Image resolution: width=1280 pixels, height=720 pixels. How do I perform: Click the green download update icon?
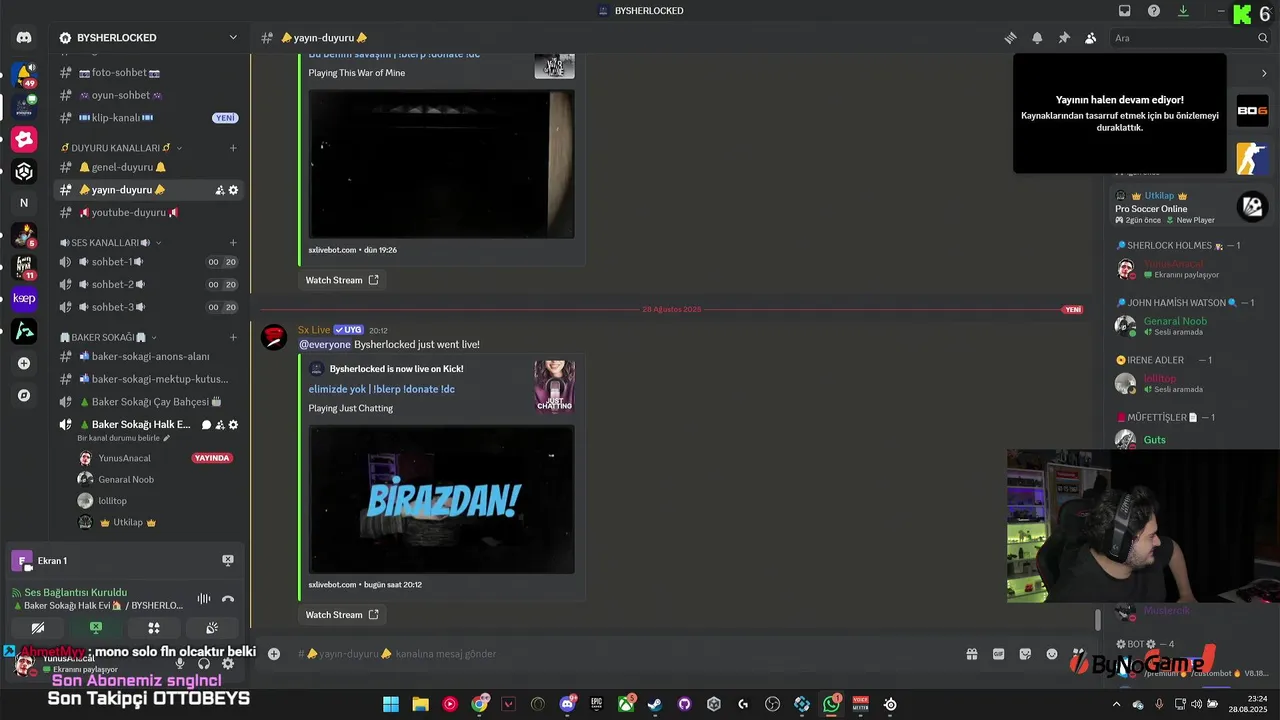coord(1183,11)
